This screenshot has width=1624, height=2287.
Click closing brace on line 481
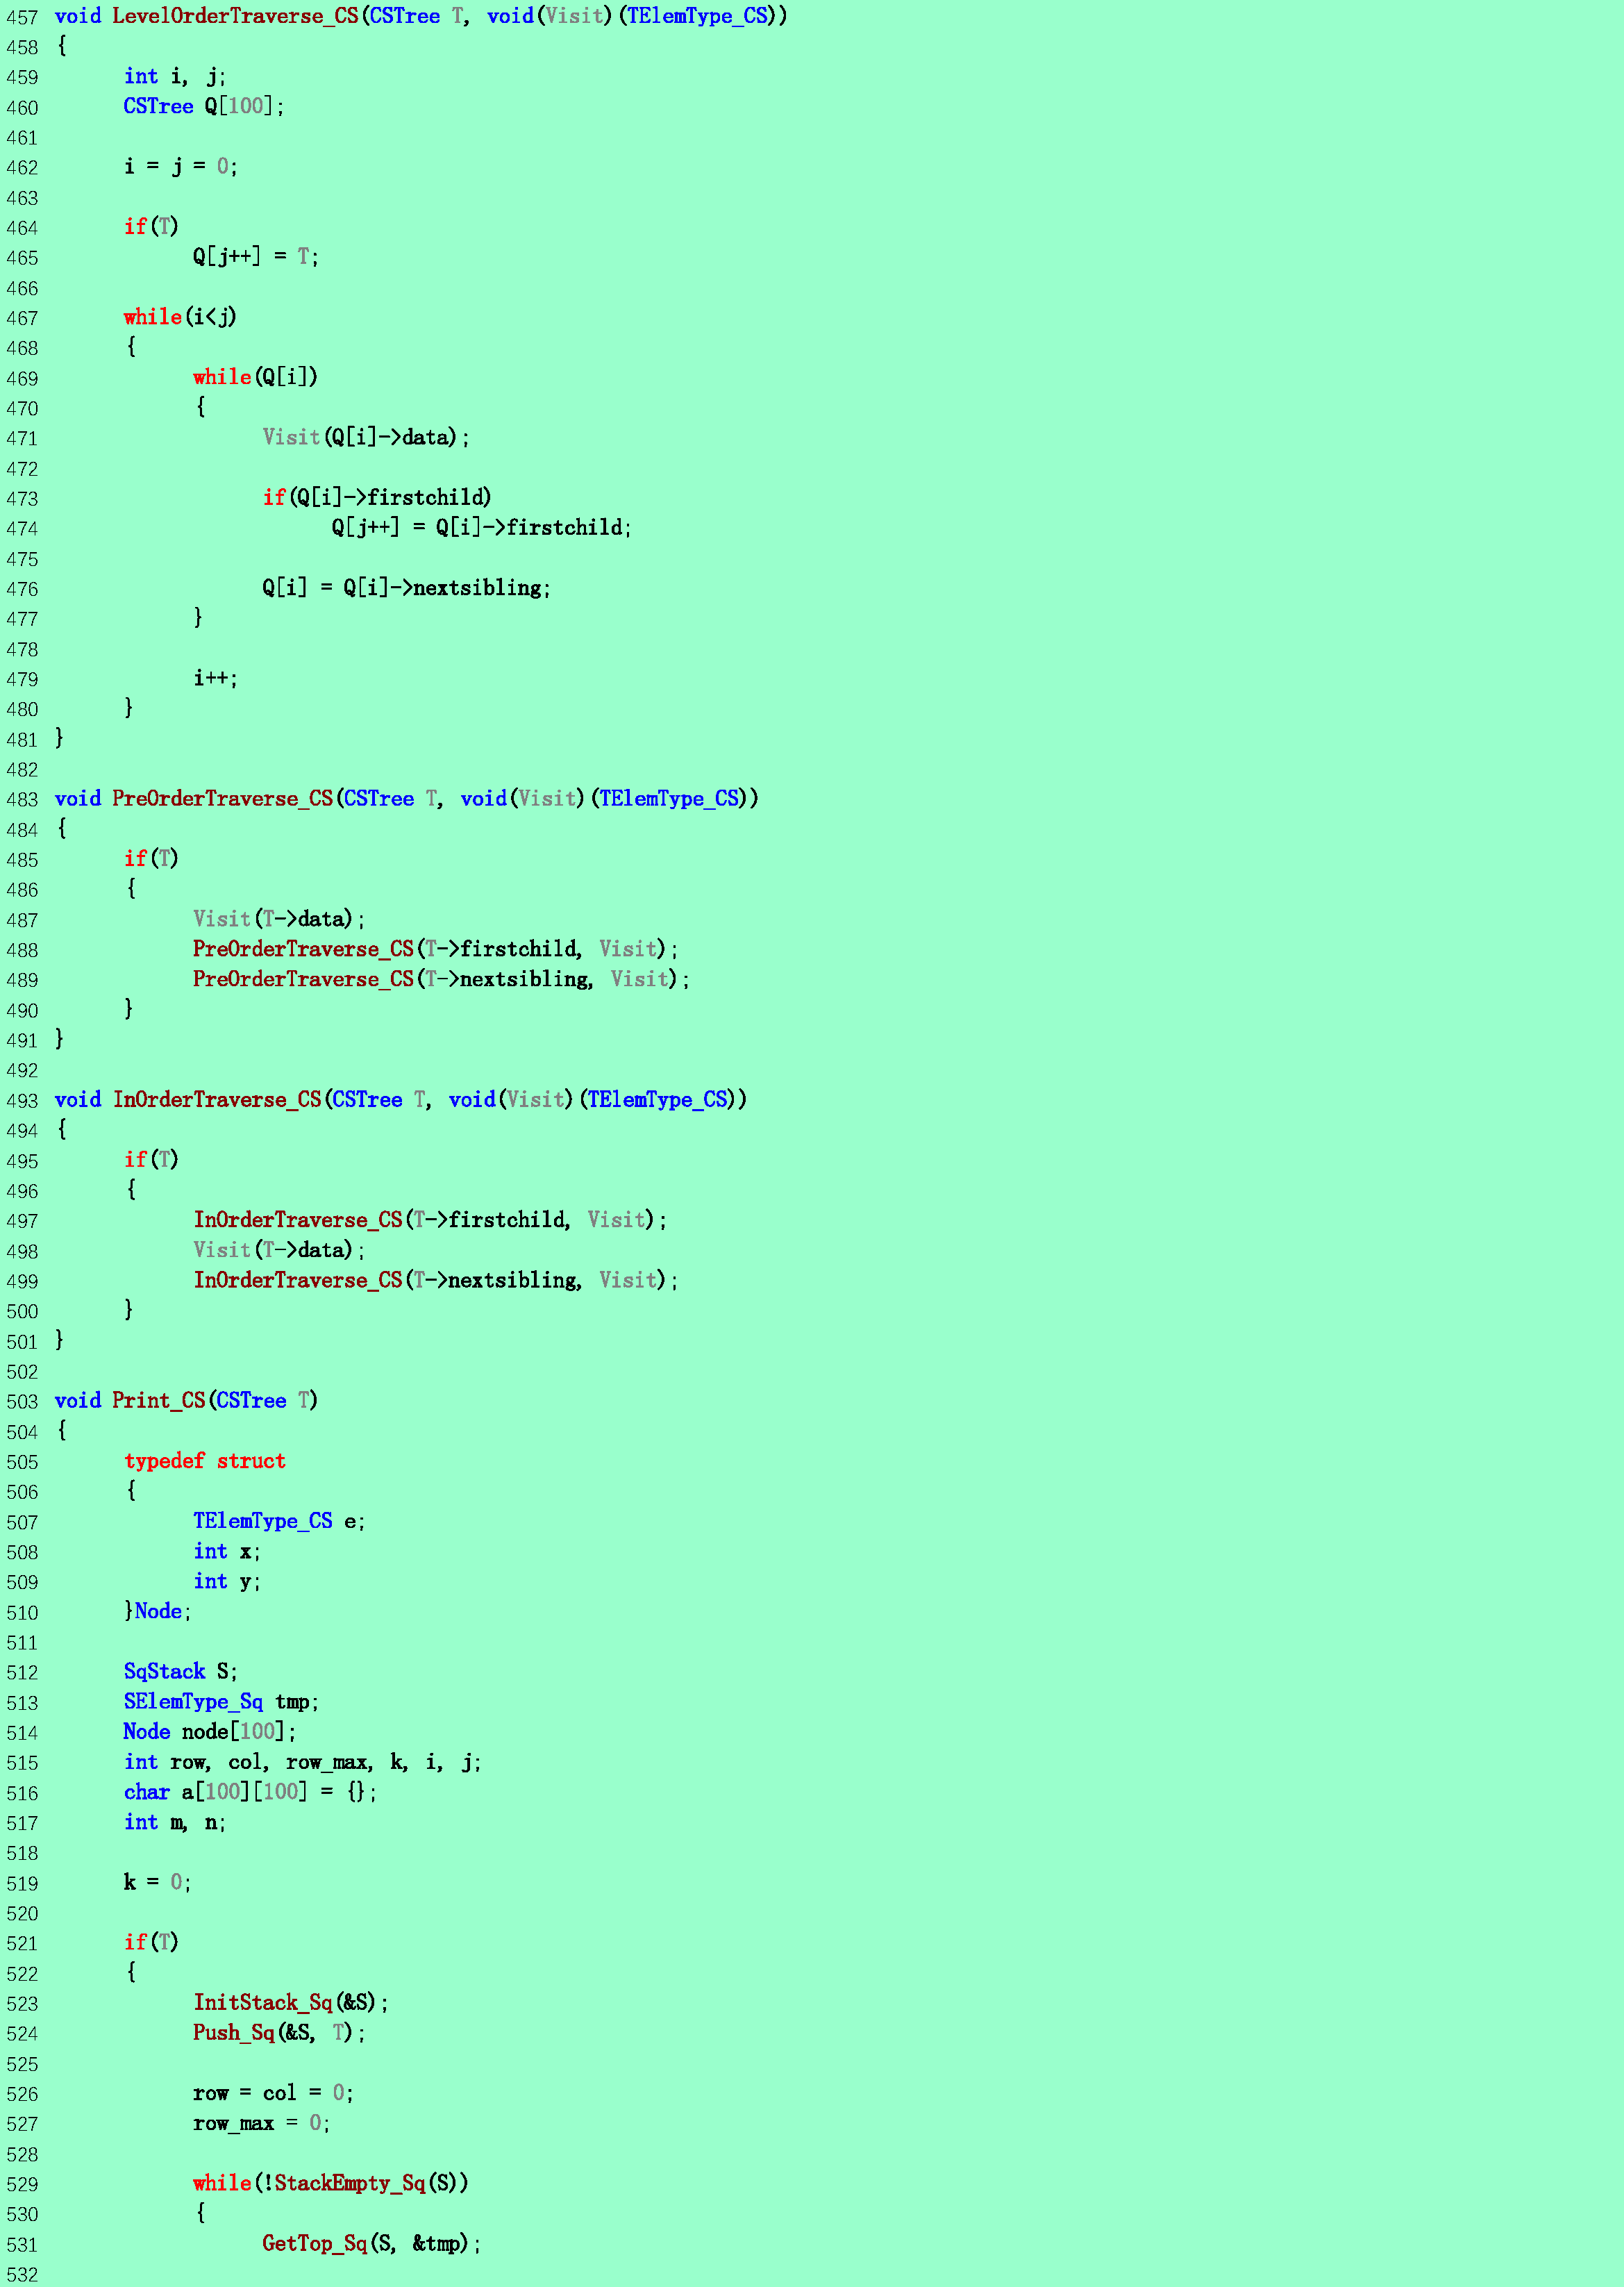59,738
